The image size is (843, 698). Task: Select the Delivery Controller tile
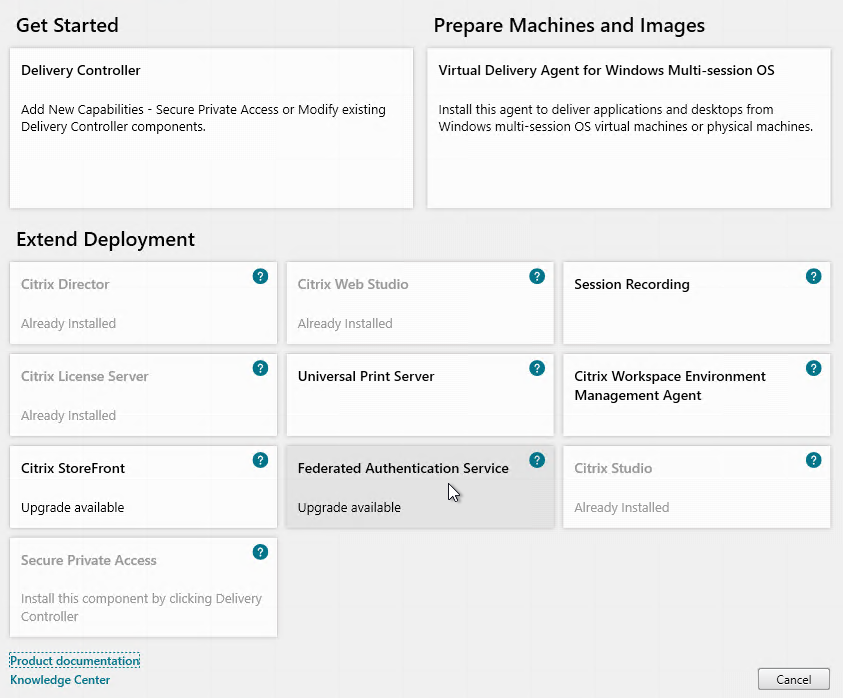(x=211, y=128)
